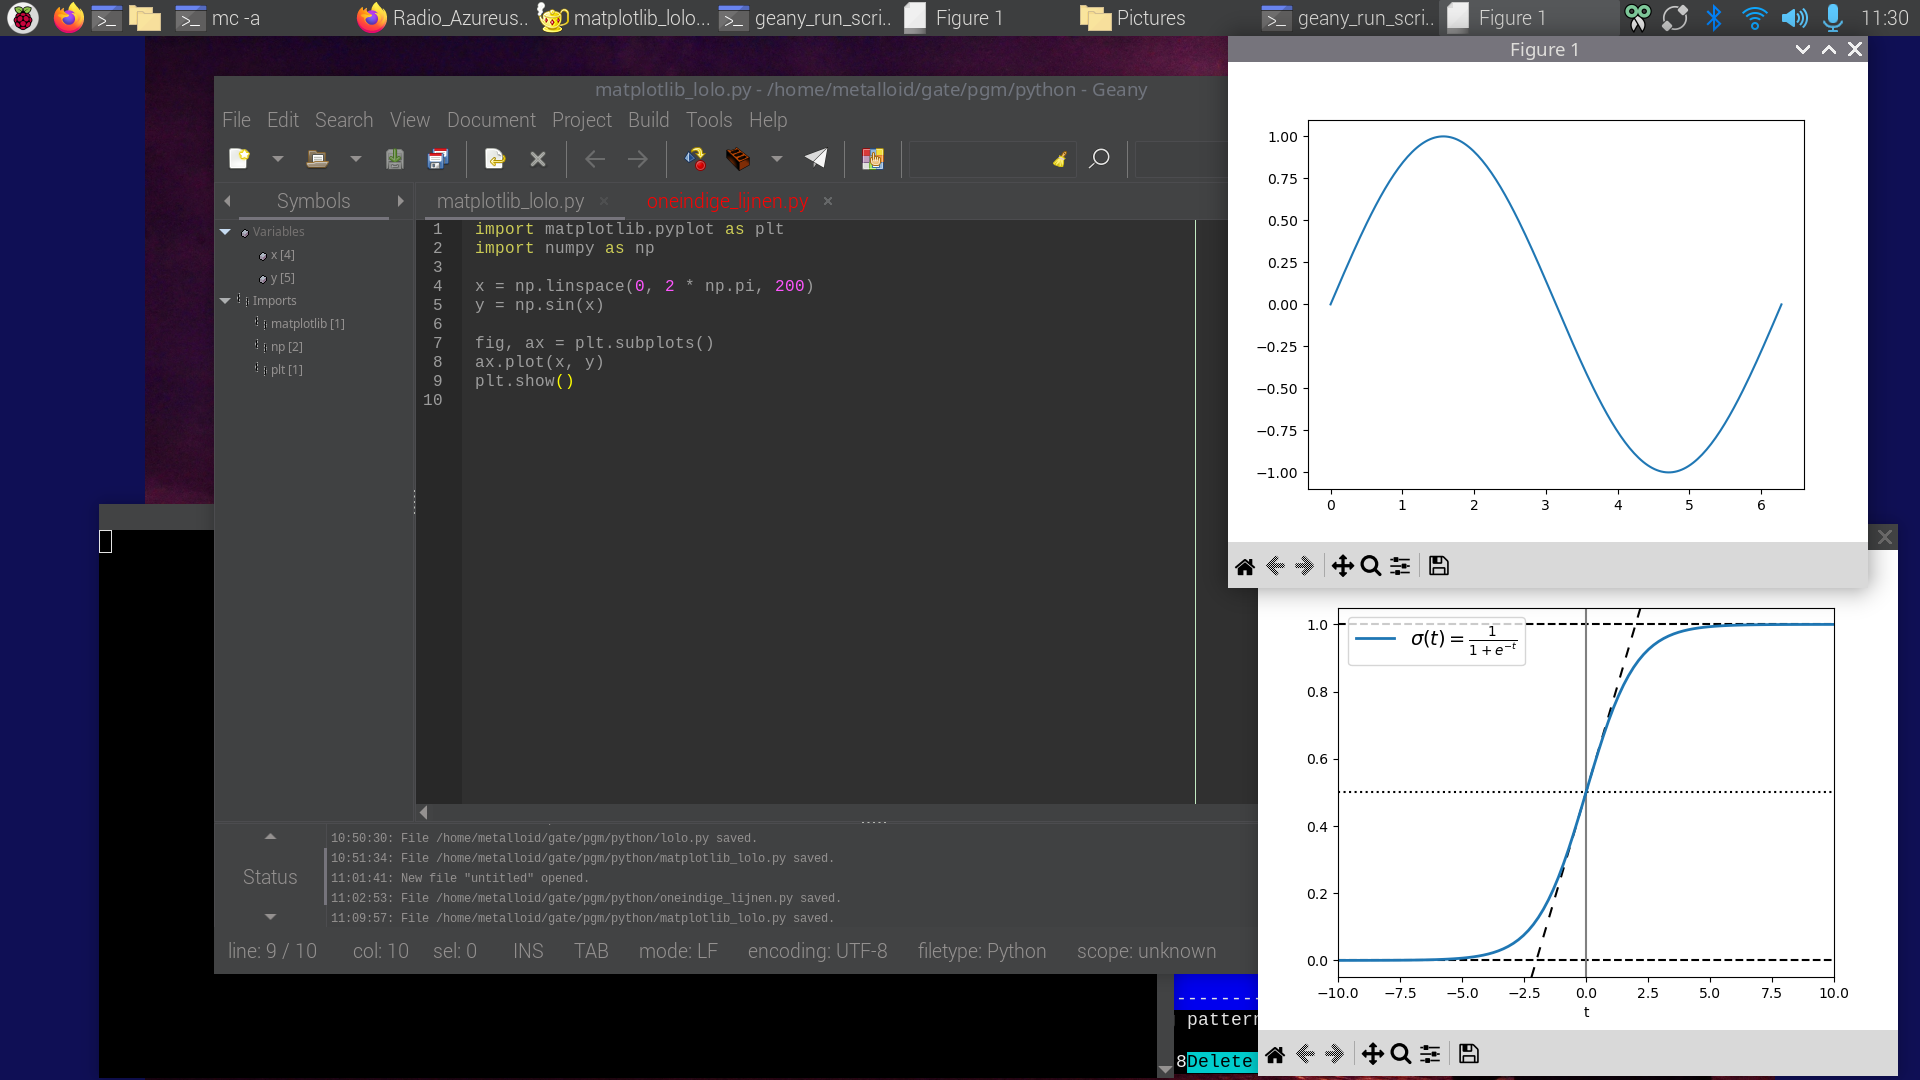Click the Status messages tab label
The image size is (1920, 1080).
click(270, 877)
